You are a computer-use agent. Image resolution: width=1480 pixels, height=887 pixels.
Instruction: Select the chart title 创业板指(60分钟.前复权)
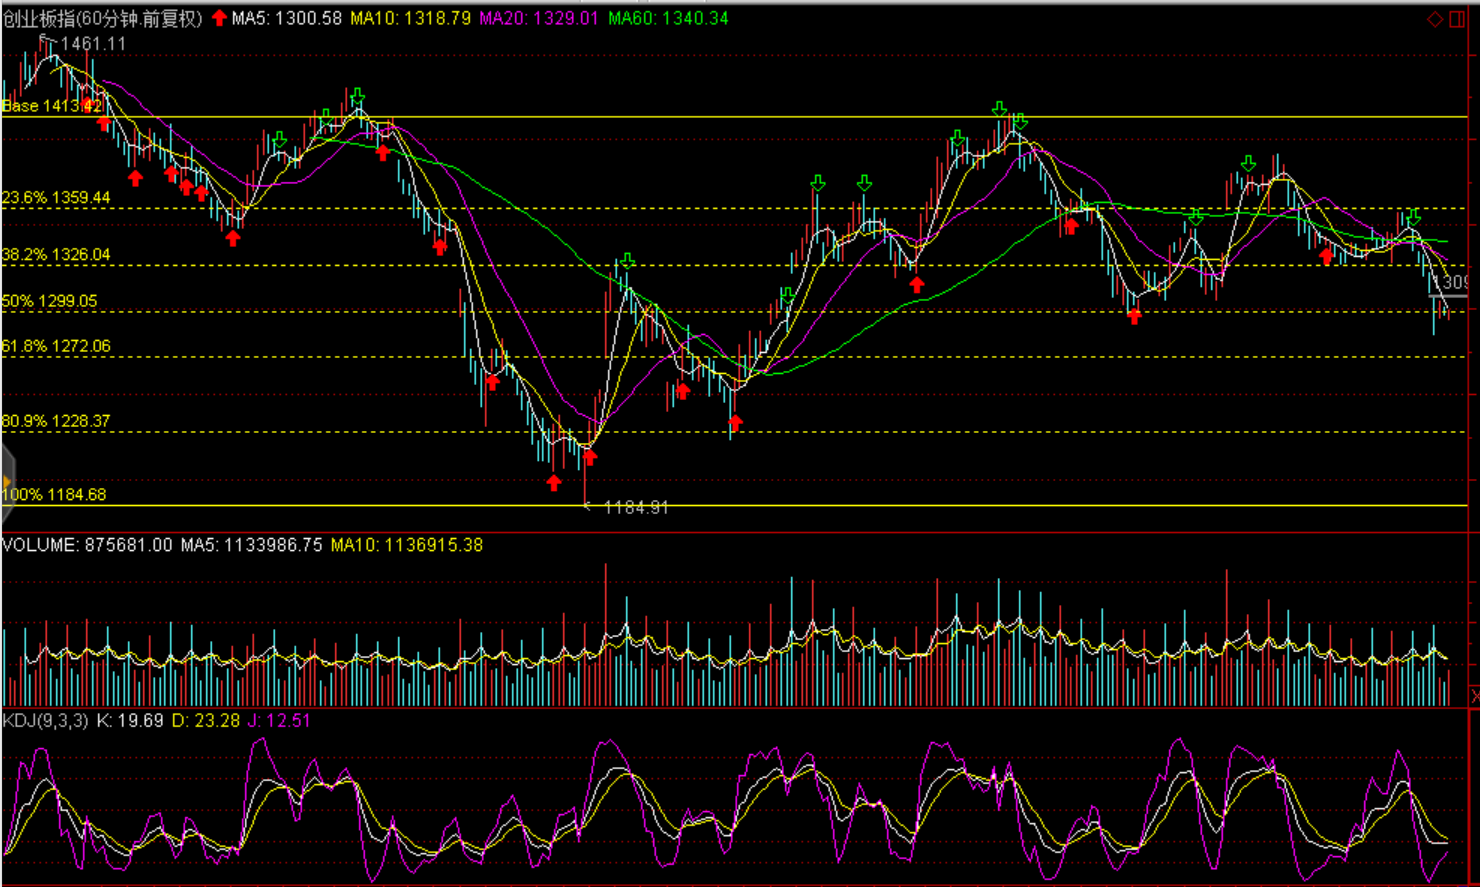103,18
